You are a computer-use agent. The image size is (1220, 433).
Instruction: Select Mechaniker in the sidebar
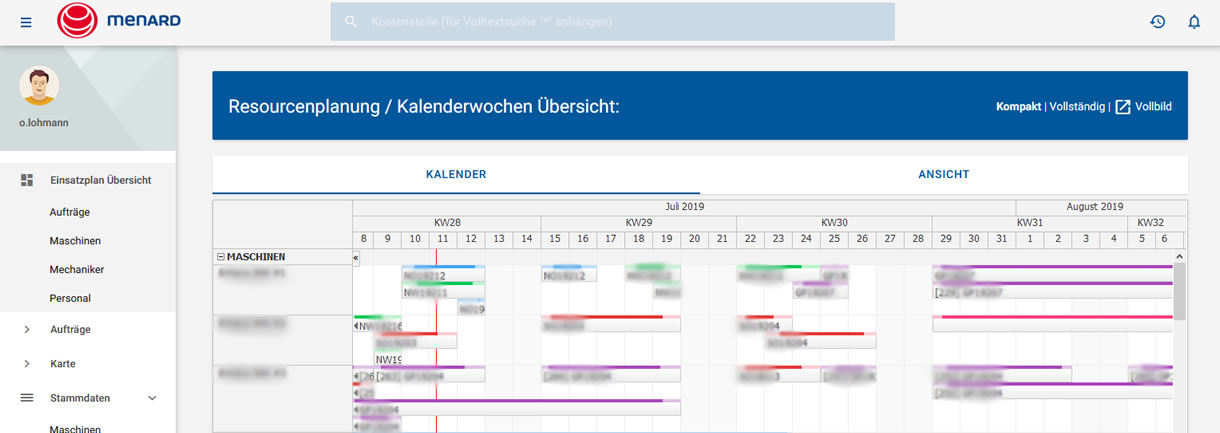tap(77, 269)
